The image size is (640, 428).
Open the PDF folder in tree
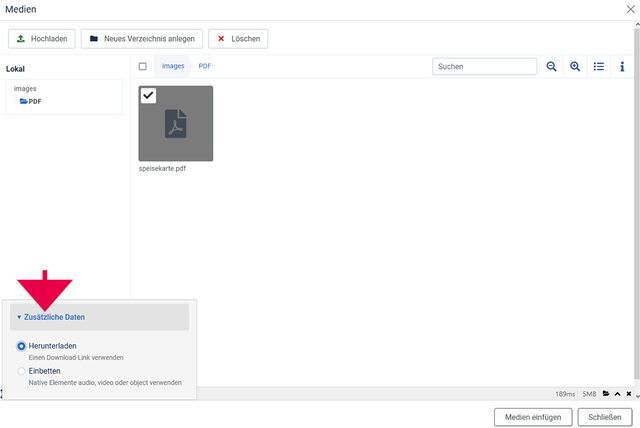coord(35,101)
